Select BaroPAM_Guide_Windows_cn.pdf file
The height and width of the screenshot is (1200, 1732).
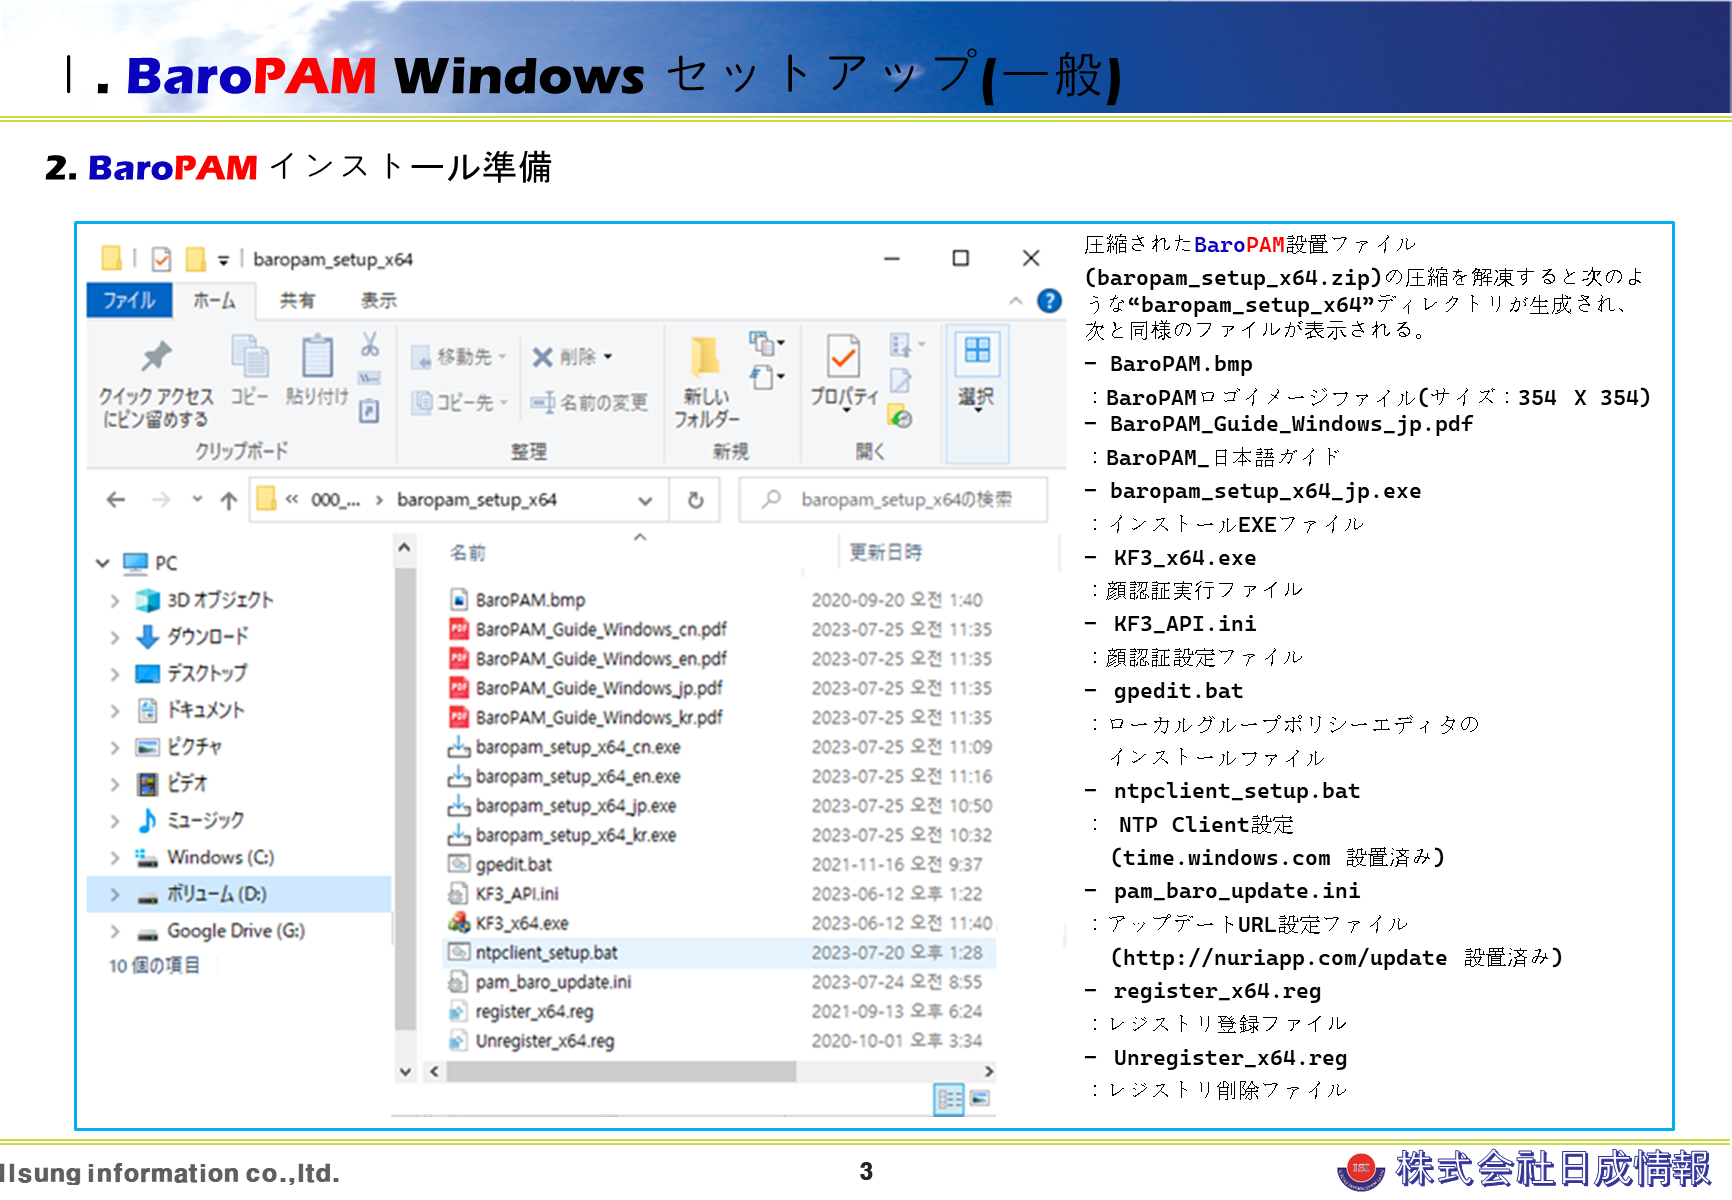(601, 629)
